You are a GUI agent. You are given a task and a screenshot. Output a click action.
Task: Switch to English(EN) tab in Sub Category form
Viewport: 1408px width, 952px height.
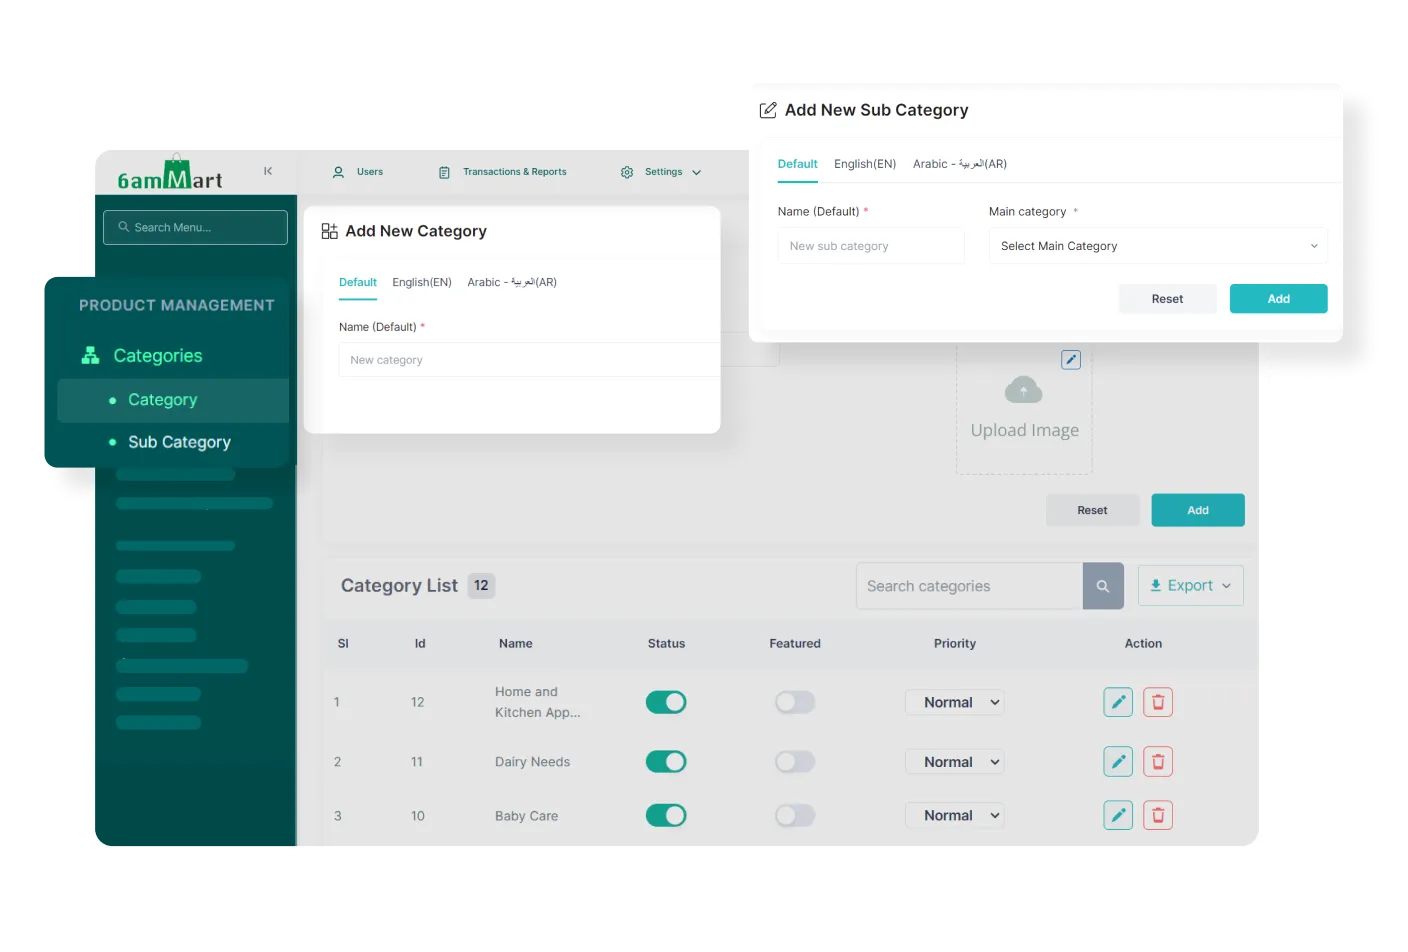click(x=865, y=164)
